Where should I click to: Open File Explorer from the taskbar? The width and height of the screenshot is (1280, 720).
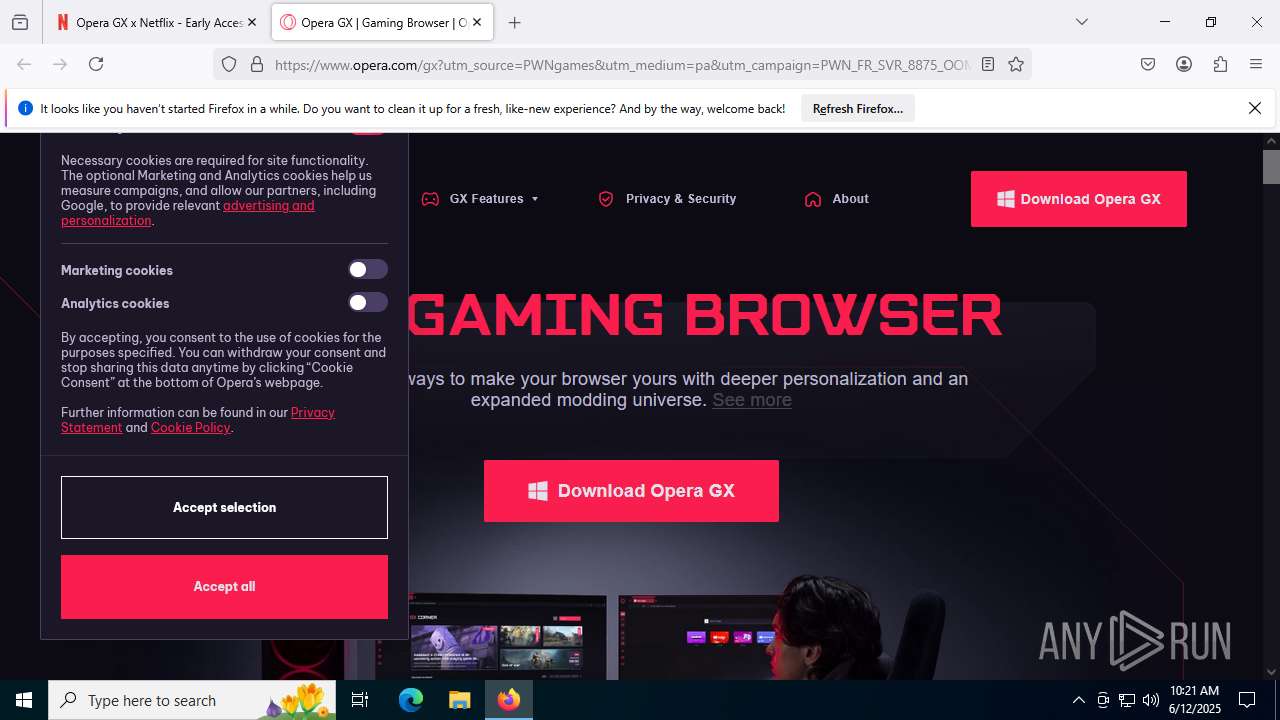[459, 700]
